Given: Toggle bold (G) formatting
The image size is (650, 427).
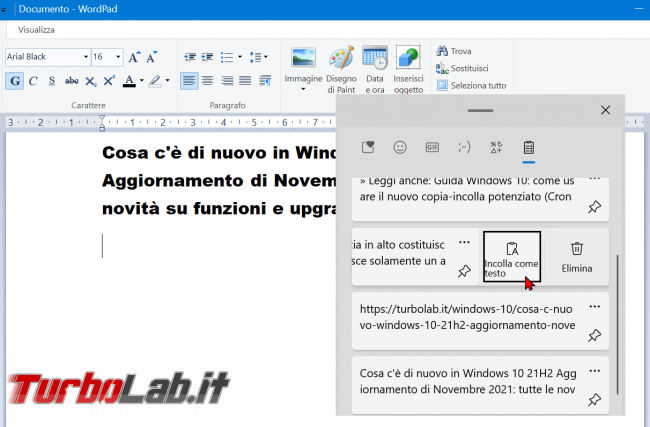Looking at the screenshot, I should [x=15, y=81].
